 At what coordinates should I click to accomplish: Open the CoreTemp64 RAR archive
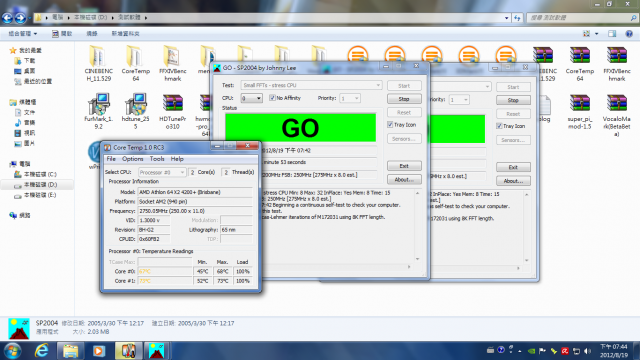[x=580, y=62]
